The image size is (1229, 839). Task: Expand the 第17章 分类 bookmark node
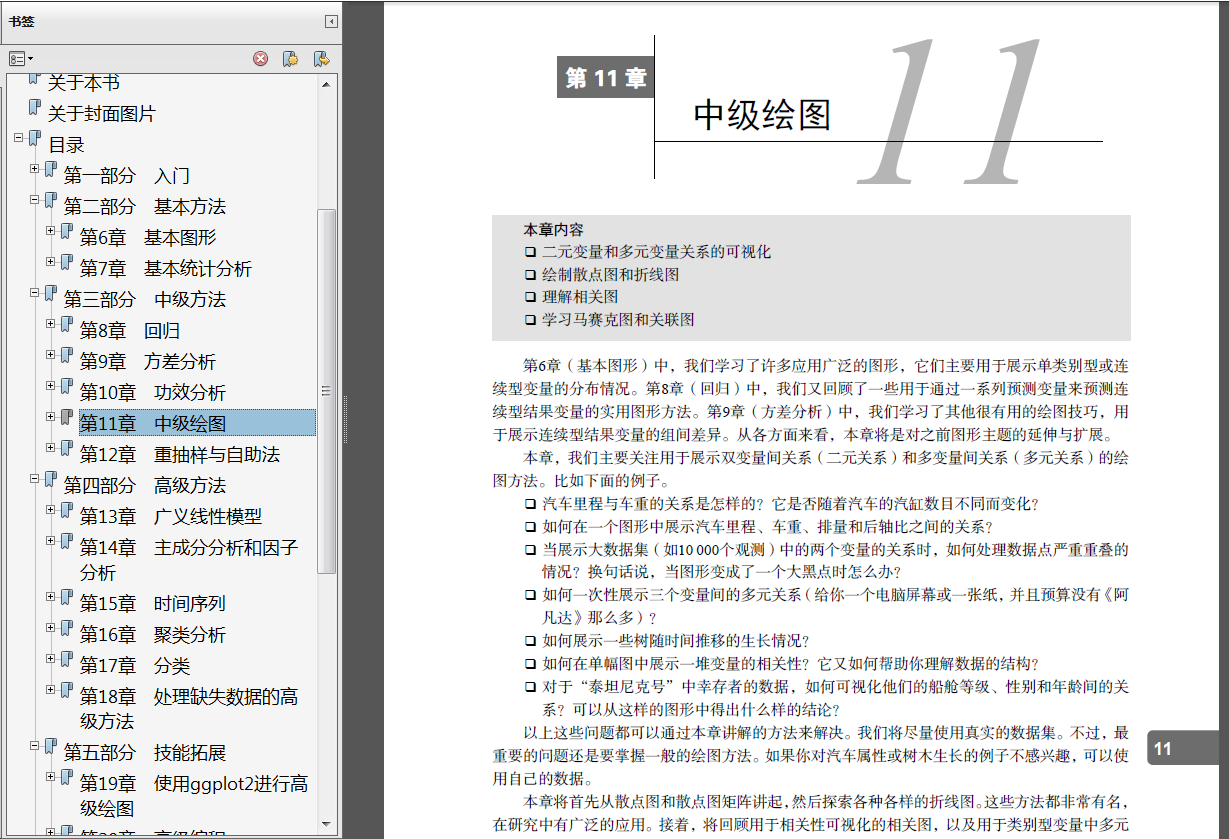(51, 659)
